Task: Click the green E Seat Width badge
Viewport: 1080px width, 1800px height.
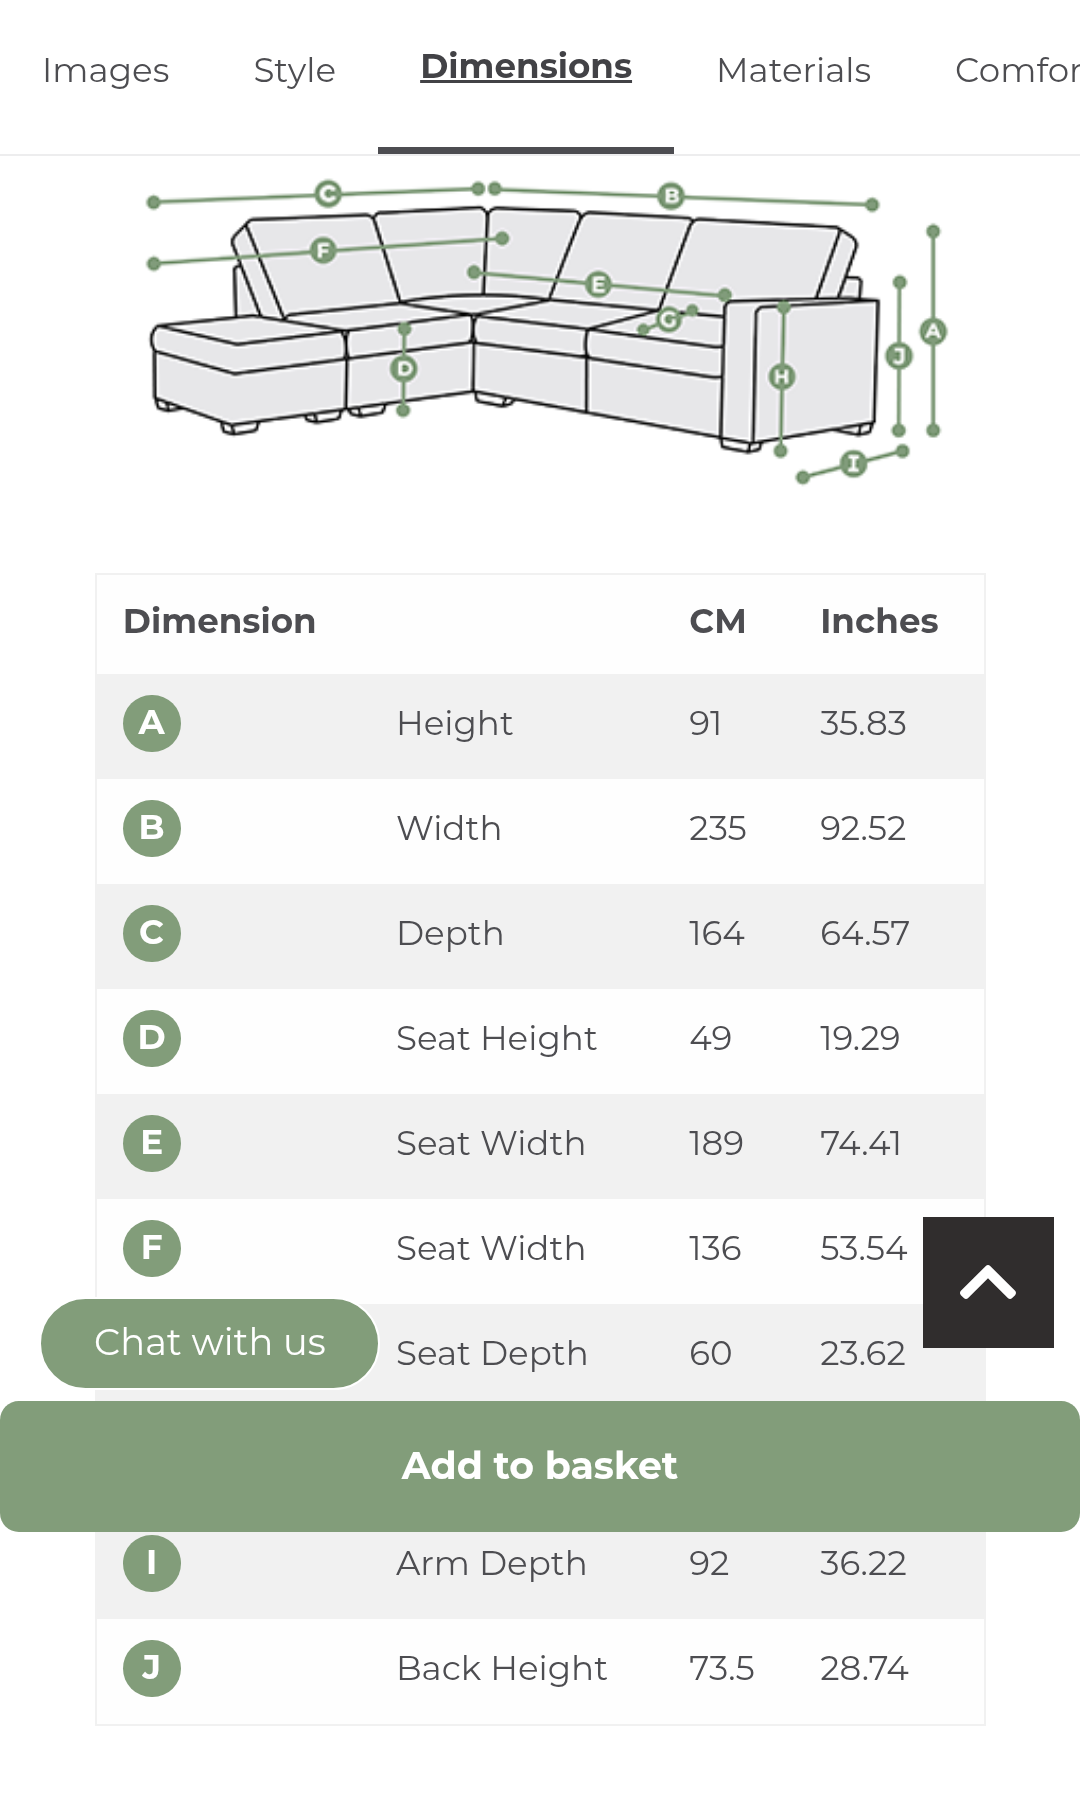Action: click(152, 1143)
